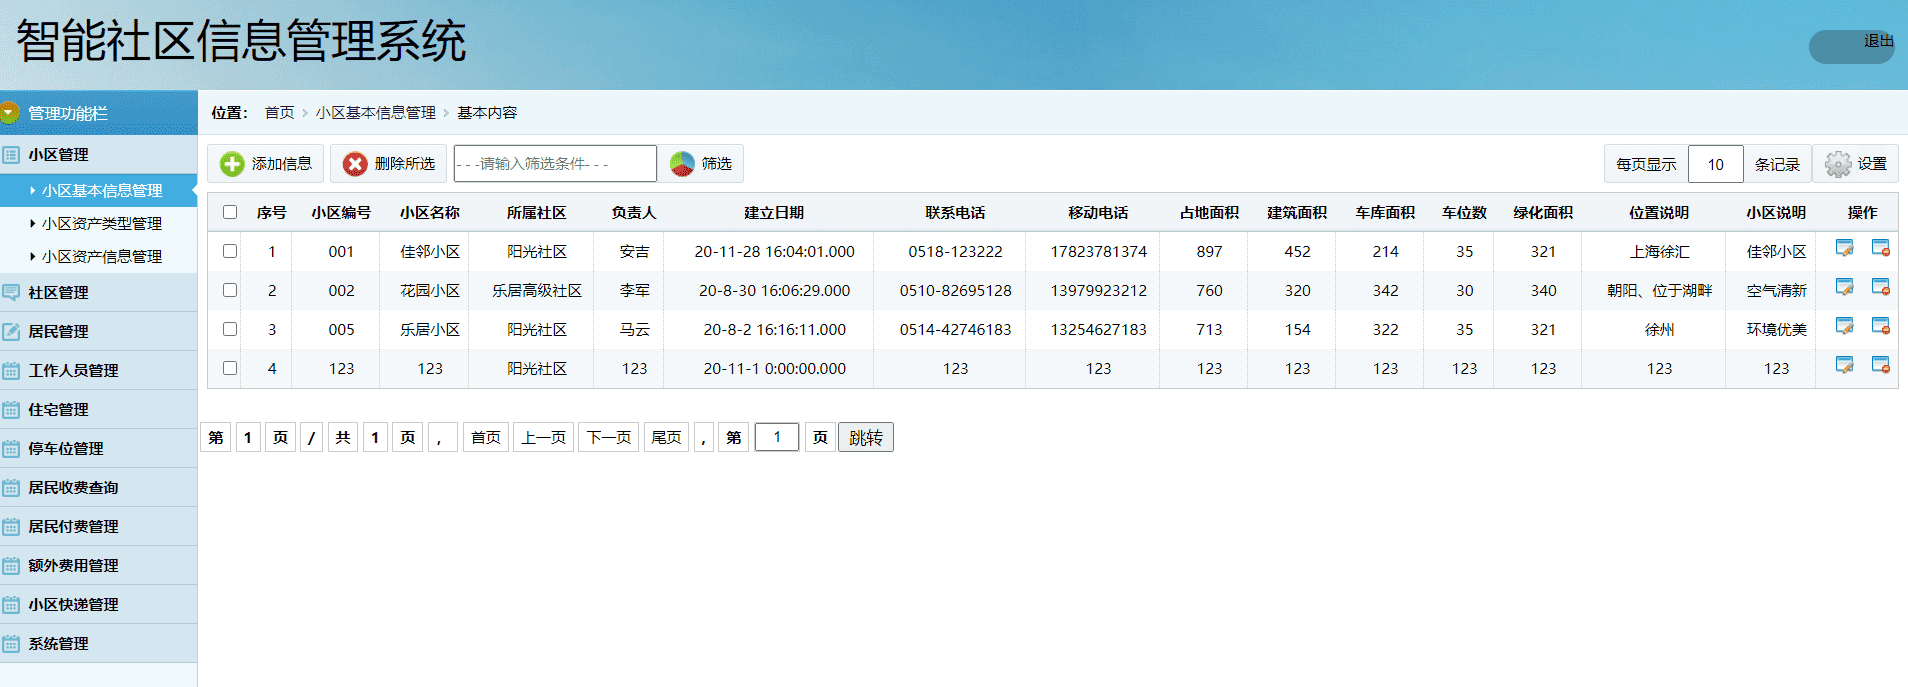Click the 跳转 jump button
Image resolution: width=1908 pixels, height=687 pixels.
point(866,438)
